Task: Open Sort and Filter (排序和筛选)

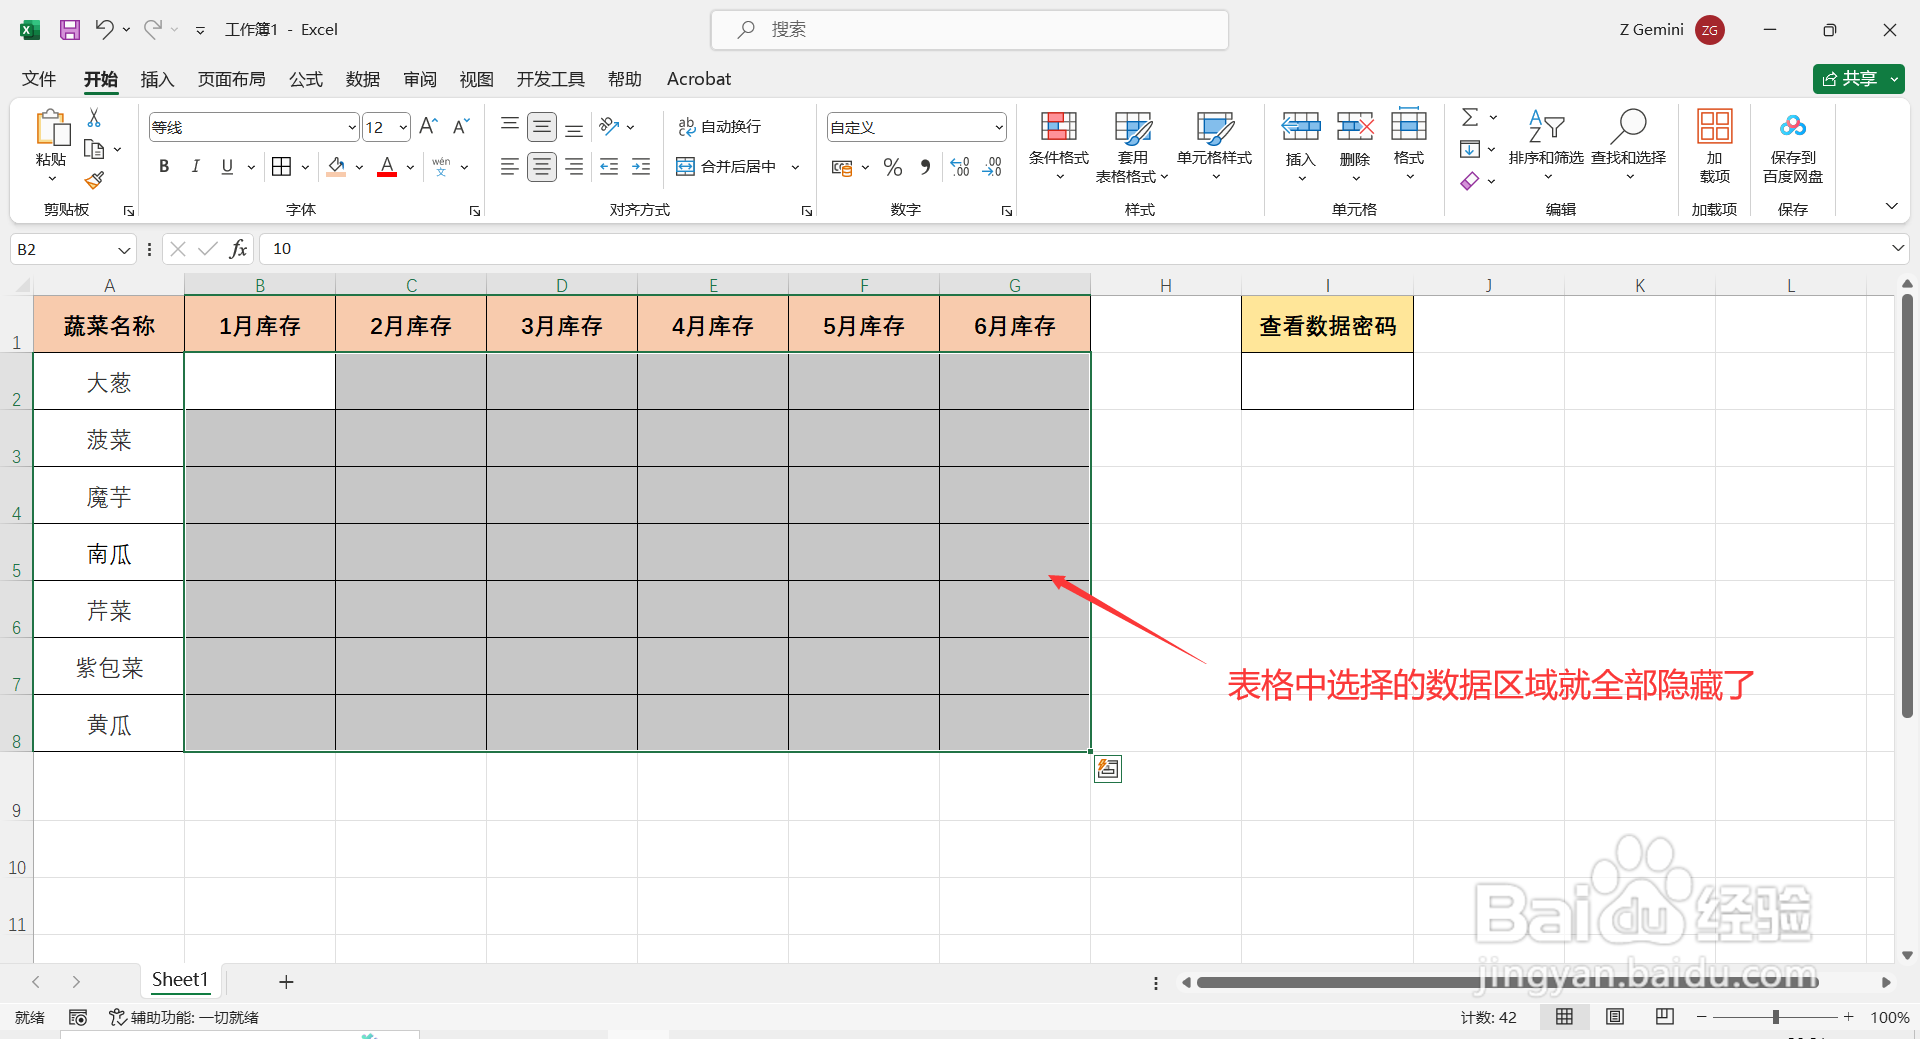Action: pos(1546,146)
